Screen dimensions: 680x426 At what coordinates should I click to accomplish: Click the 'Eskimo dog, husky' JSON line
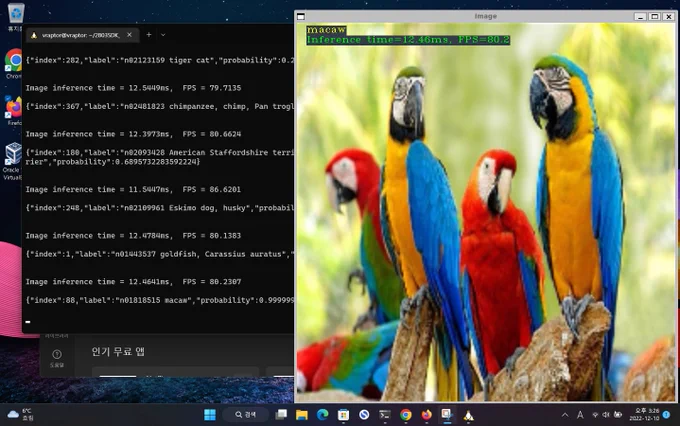159,208
